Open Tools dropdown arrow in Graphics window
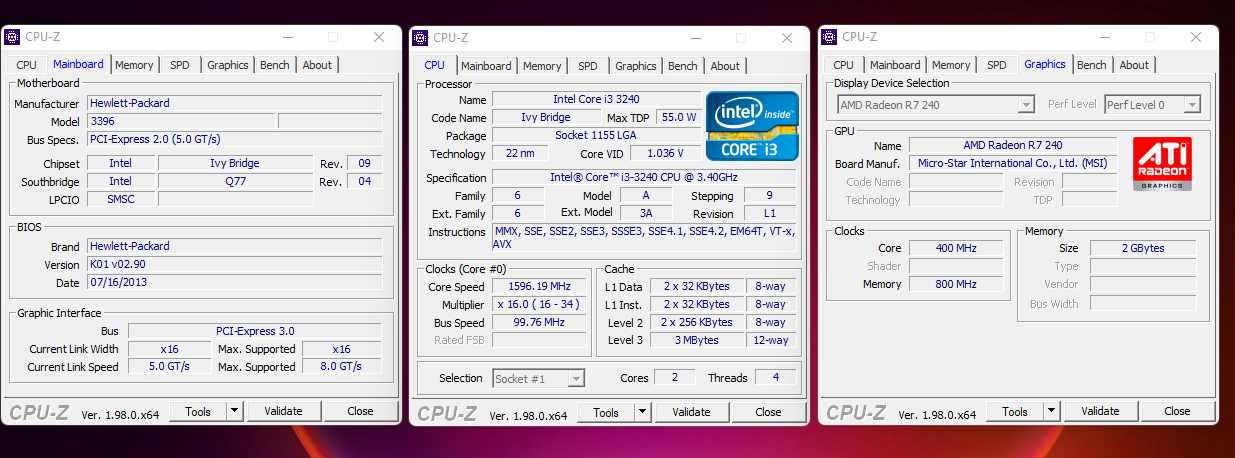1235x458 pixels. tap(1051, 411)
